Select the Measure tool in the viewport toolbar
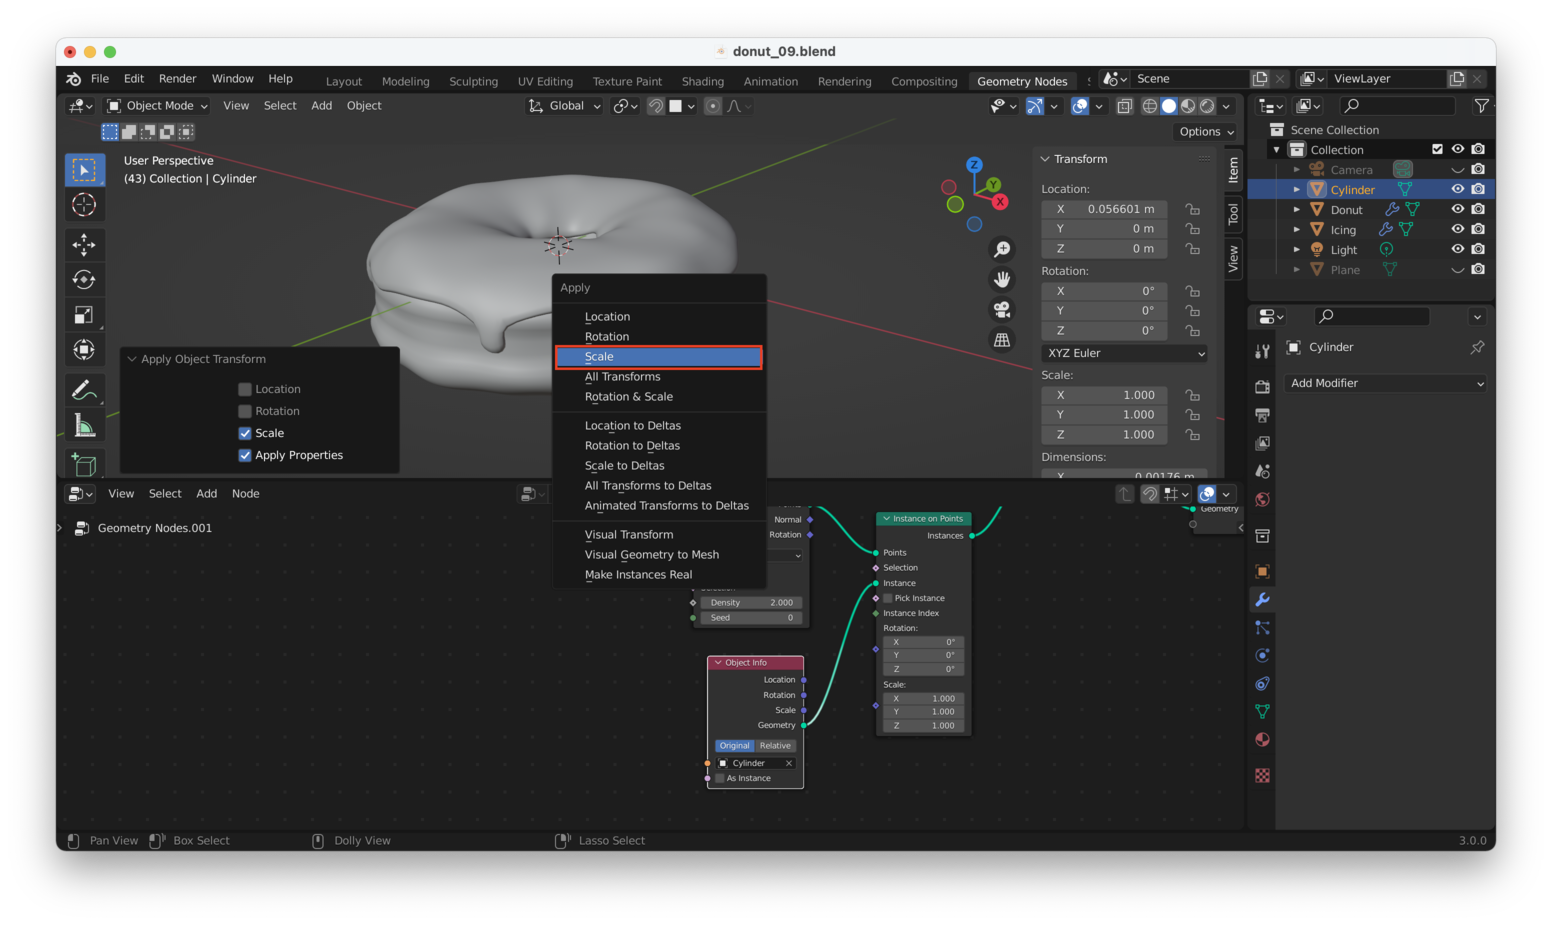1552x925 pixels. pos(84,427)
